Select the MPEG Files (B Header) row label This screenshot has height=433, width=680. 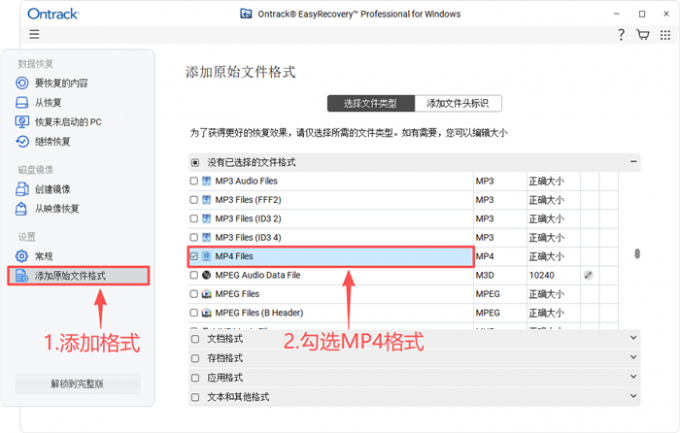click(x=259, y=313)
